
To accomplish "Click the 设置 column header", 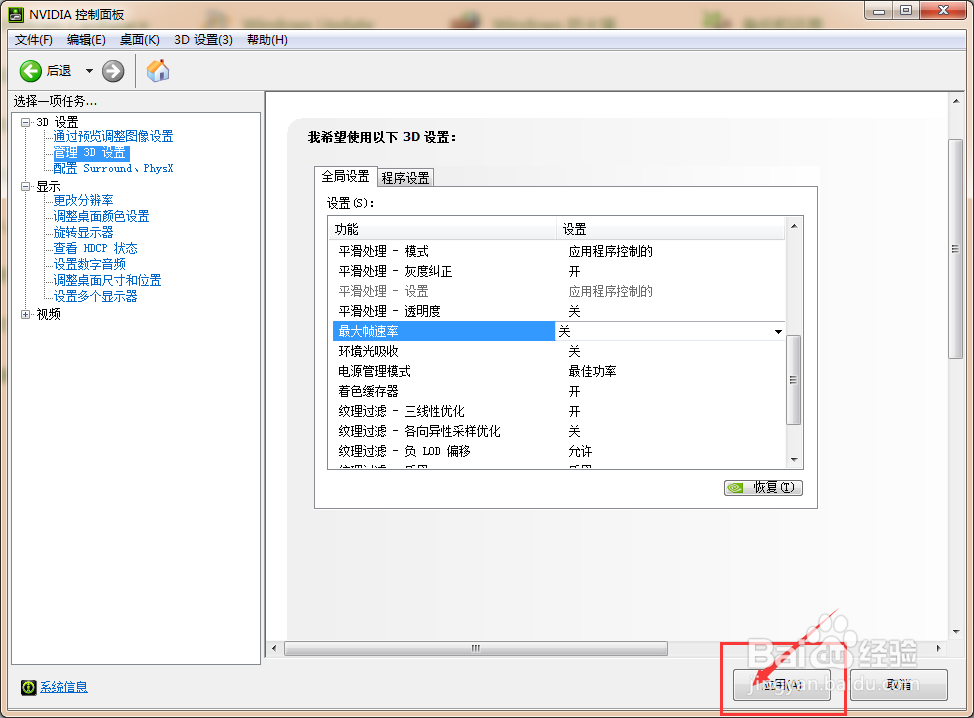I will click(671, 229).
